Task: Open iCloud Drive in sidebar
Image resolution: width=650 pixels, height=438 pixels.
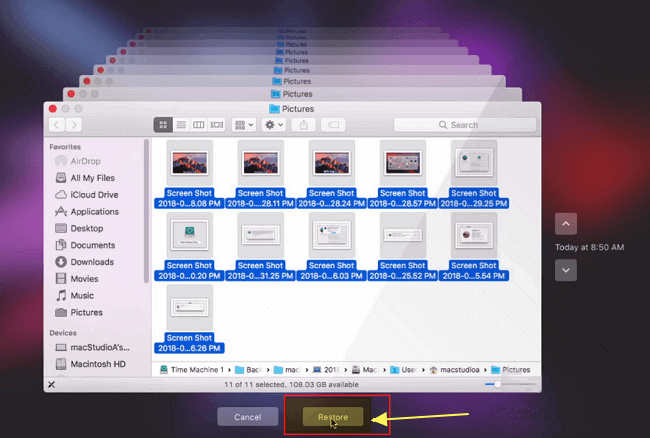Action: point(87,195)
